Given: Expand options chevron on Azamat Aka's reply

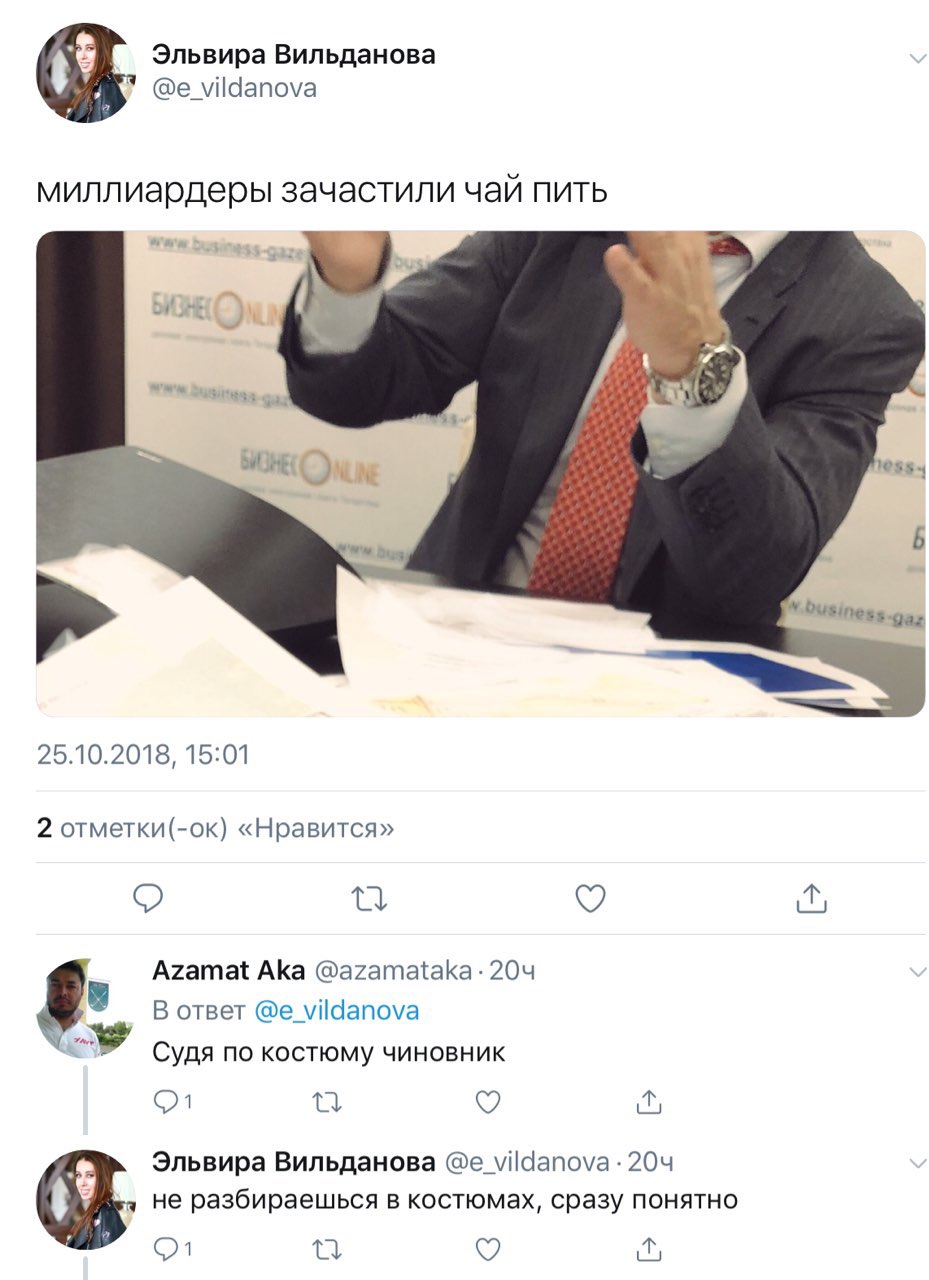Looking at the screenshot, I should [x=917, y=971].
